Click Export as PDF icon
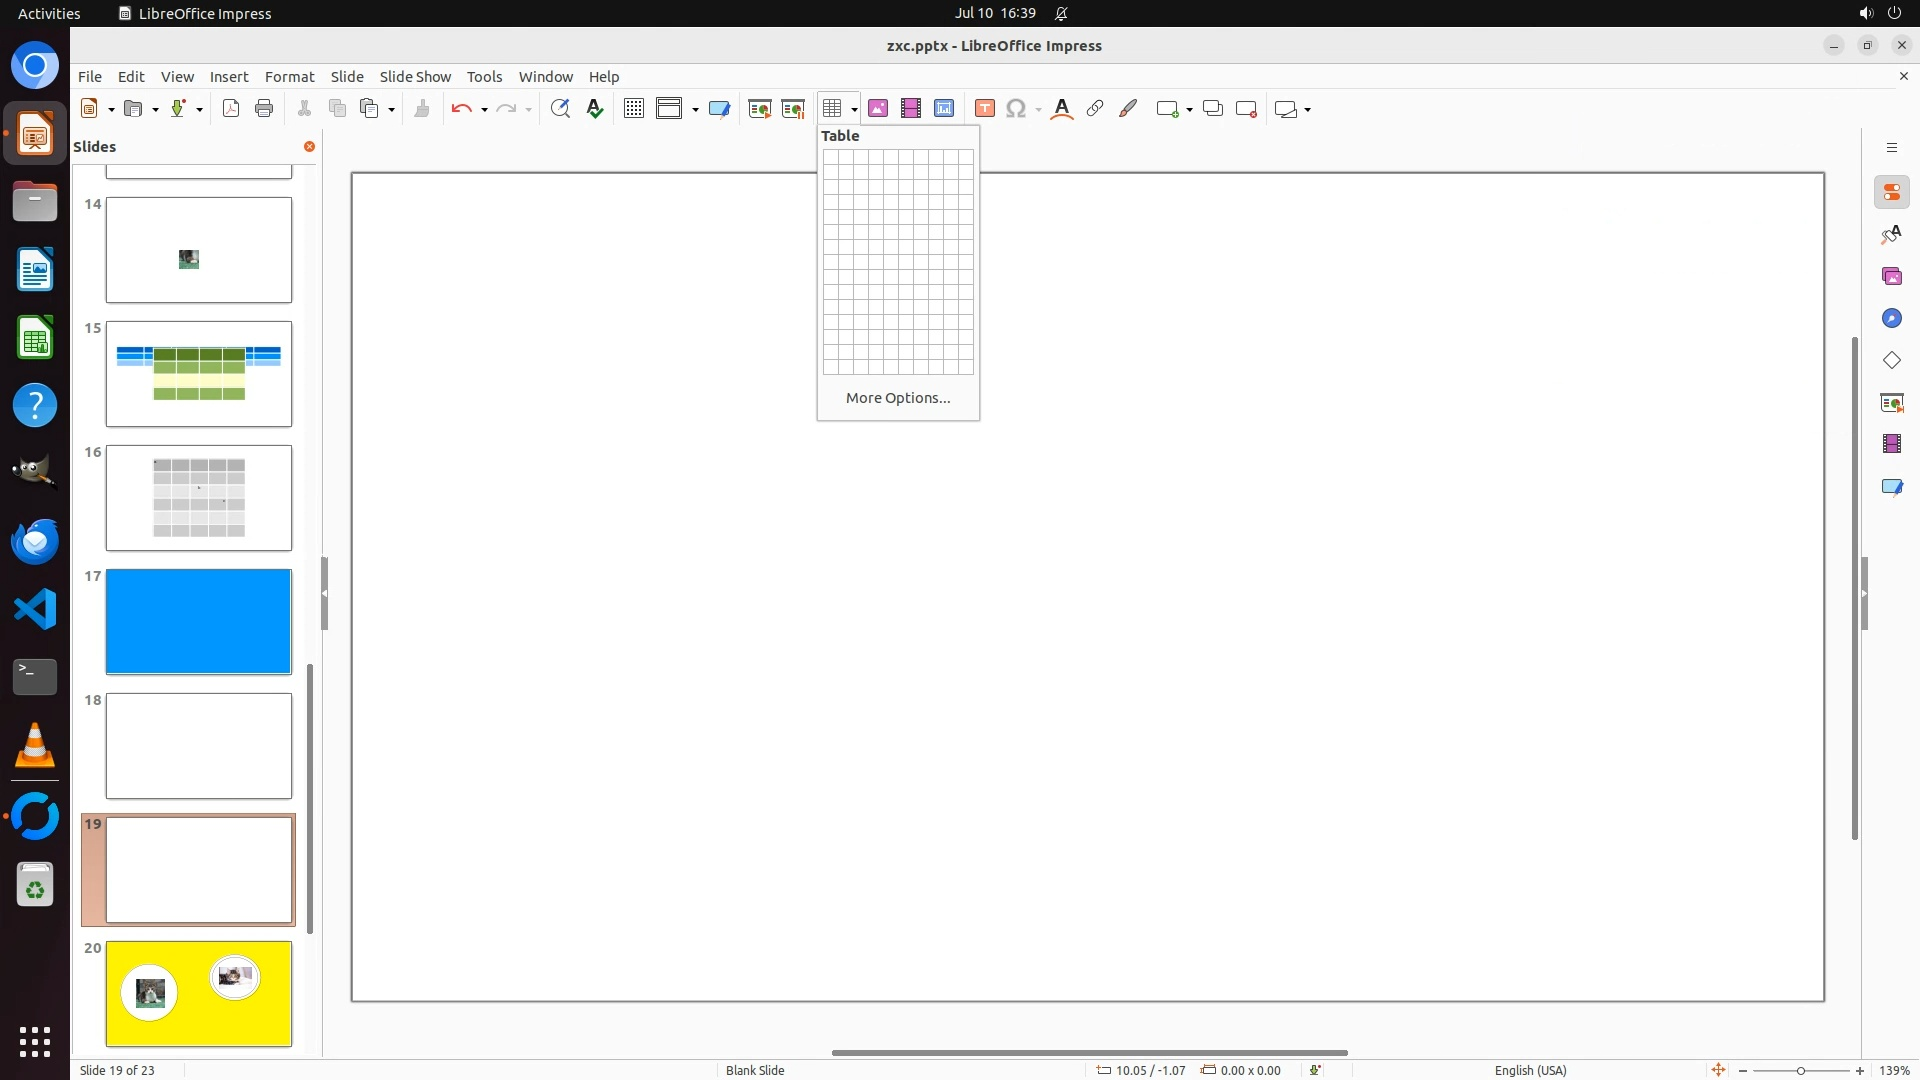1920x1080 pixels. [x=231, y=109]
